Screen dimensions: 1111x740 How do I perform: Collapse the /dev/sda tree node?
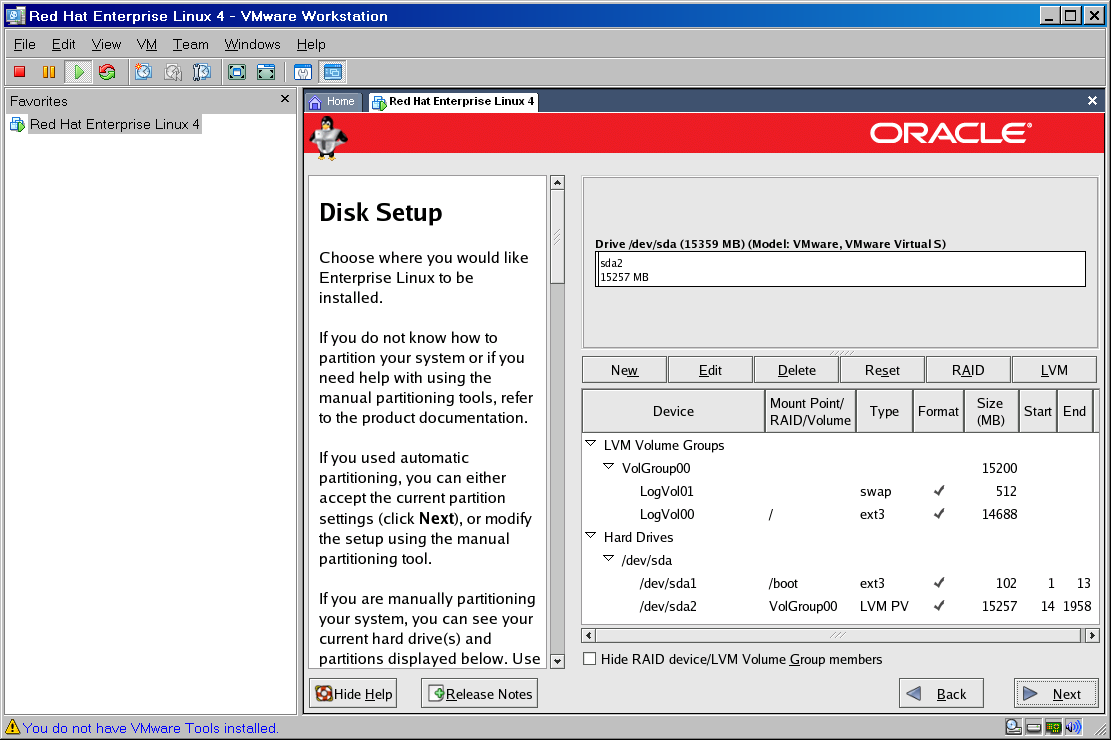pyautogui.click(x=609, y=559)
